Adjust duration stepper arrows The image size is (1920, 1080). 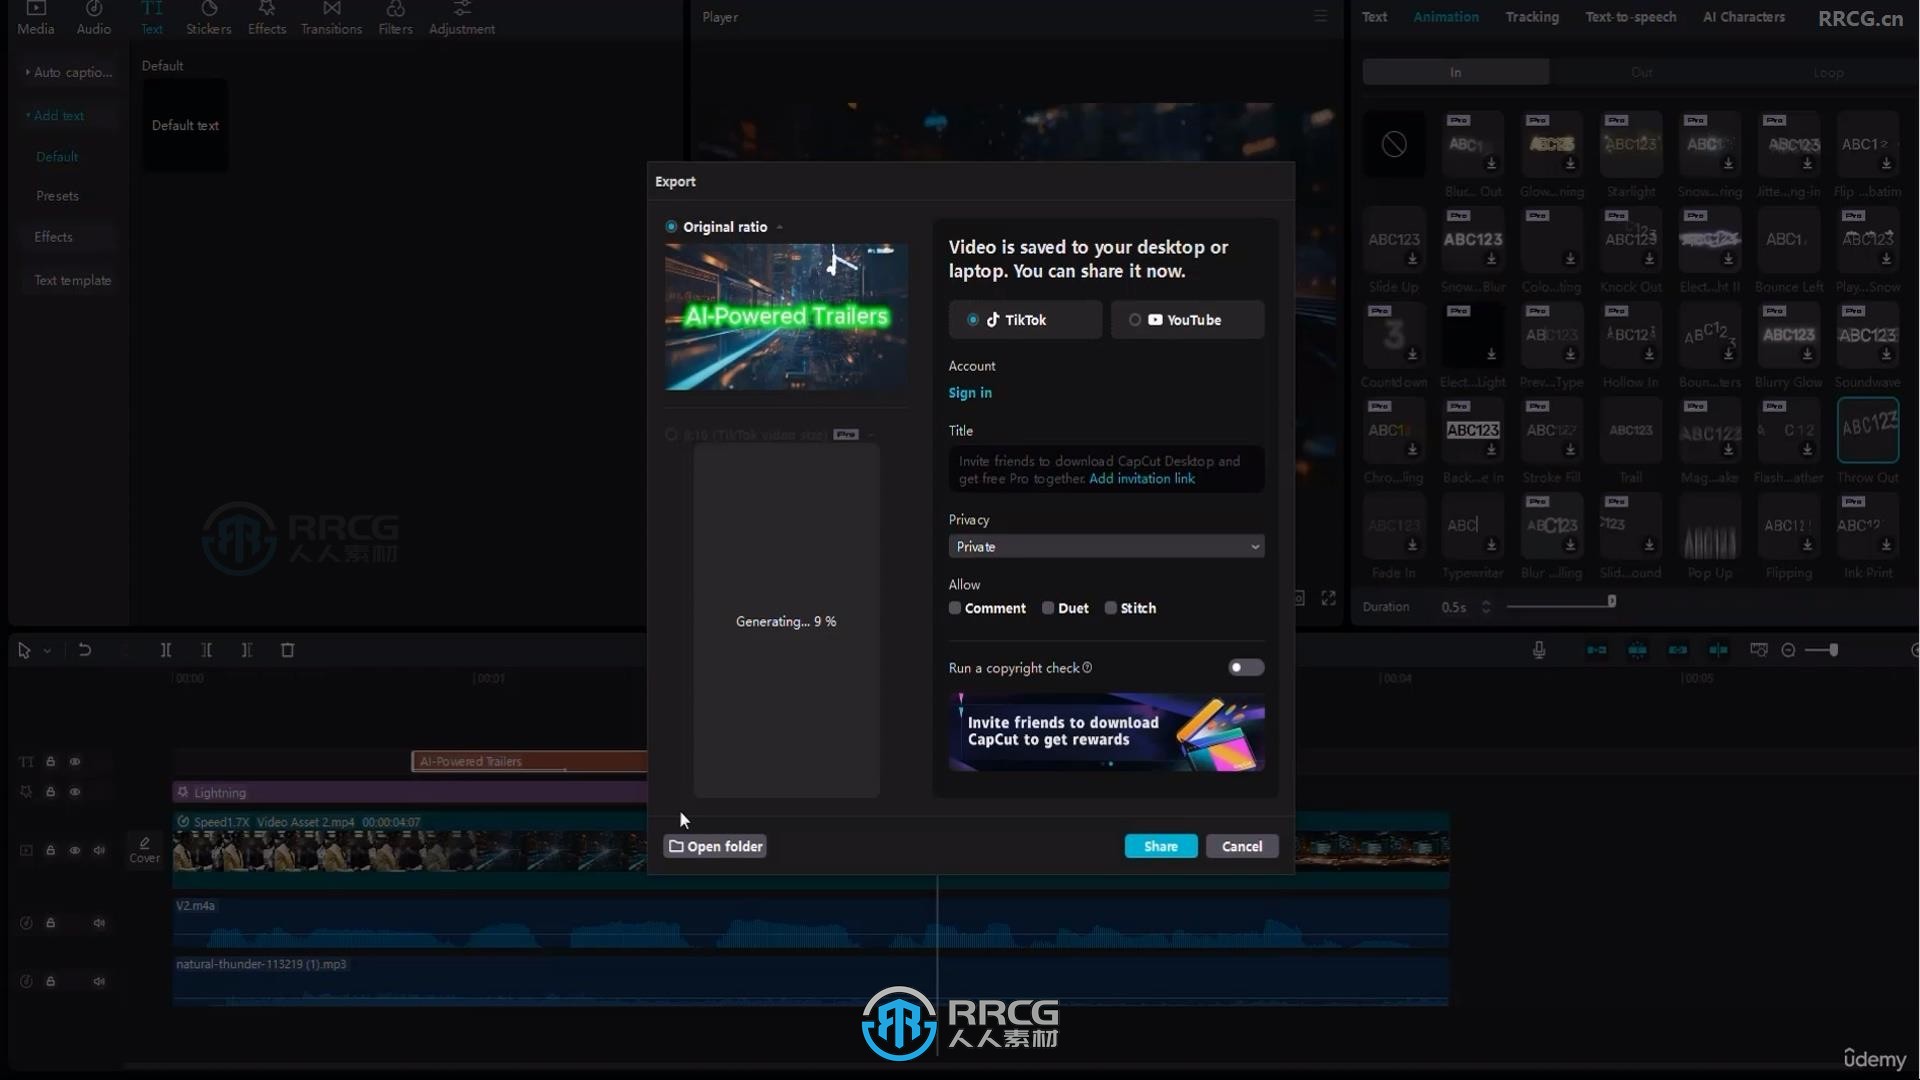(x=1486, y=607)
